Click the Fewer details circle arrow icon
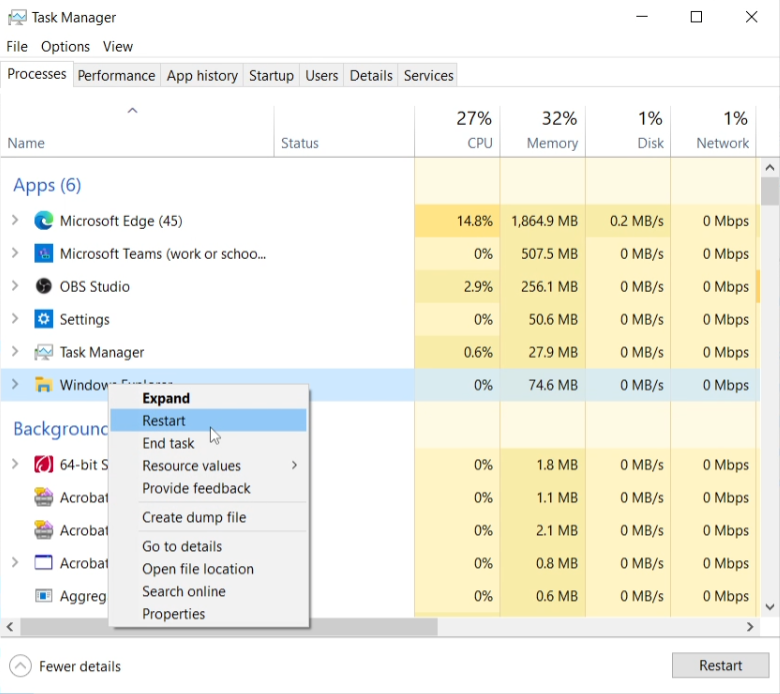The width and height of the screenshot is (780, 694). coord(20,666)
